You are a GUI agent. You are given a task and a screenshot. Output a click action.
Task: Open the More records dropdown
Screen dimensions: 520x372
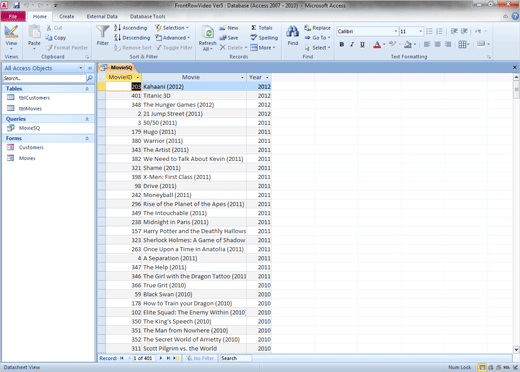[x=263, y=48]
